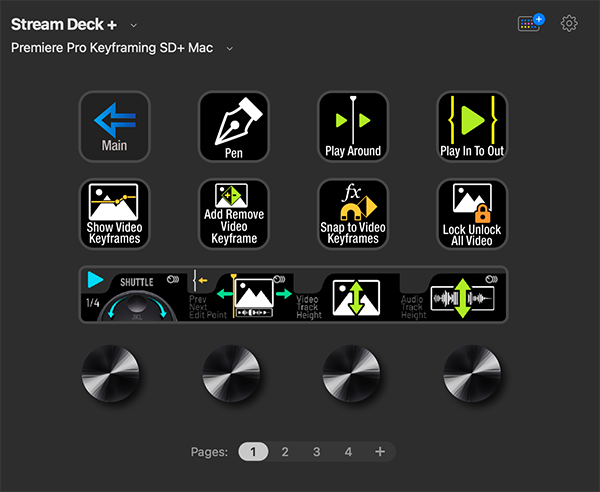Switch to page 2

285,452
